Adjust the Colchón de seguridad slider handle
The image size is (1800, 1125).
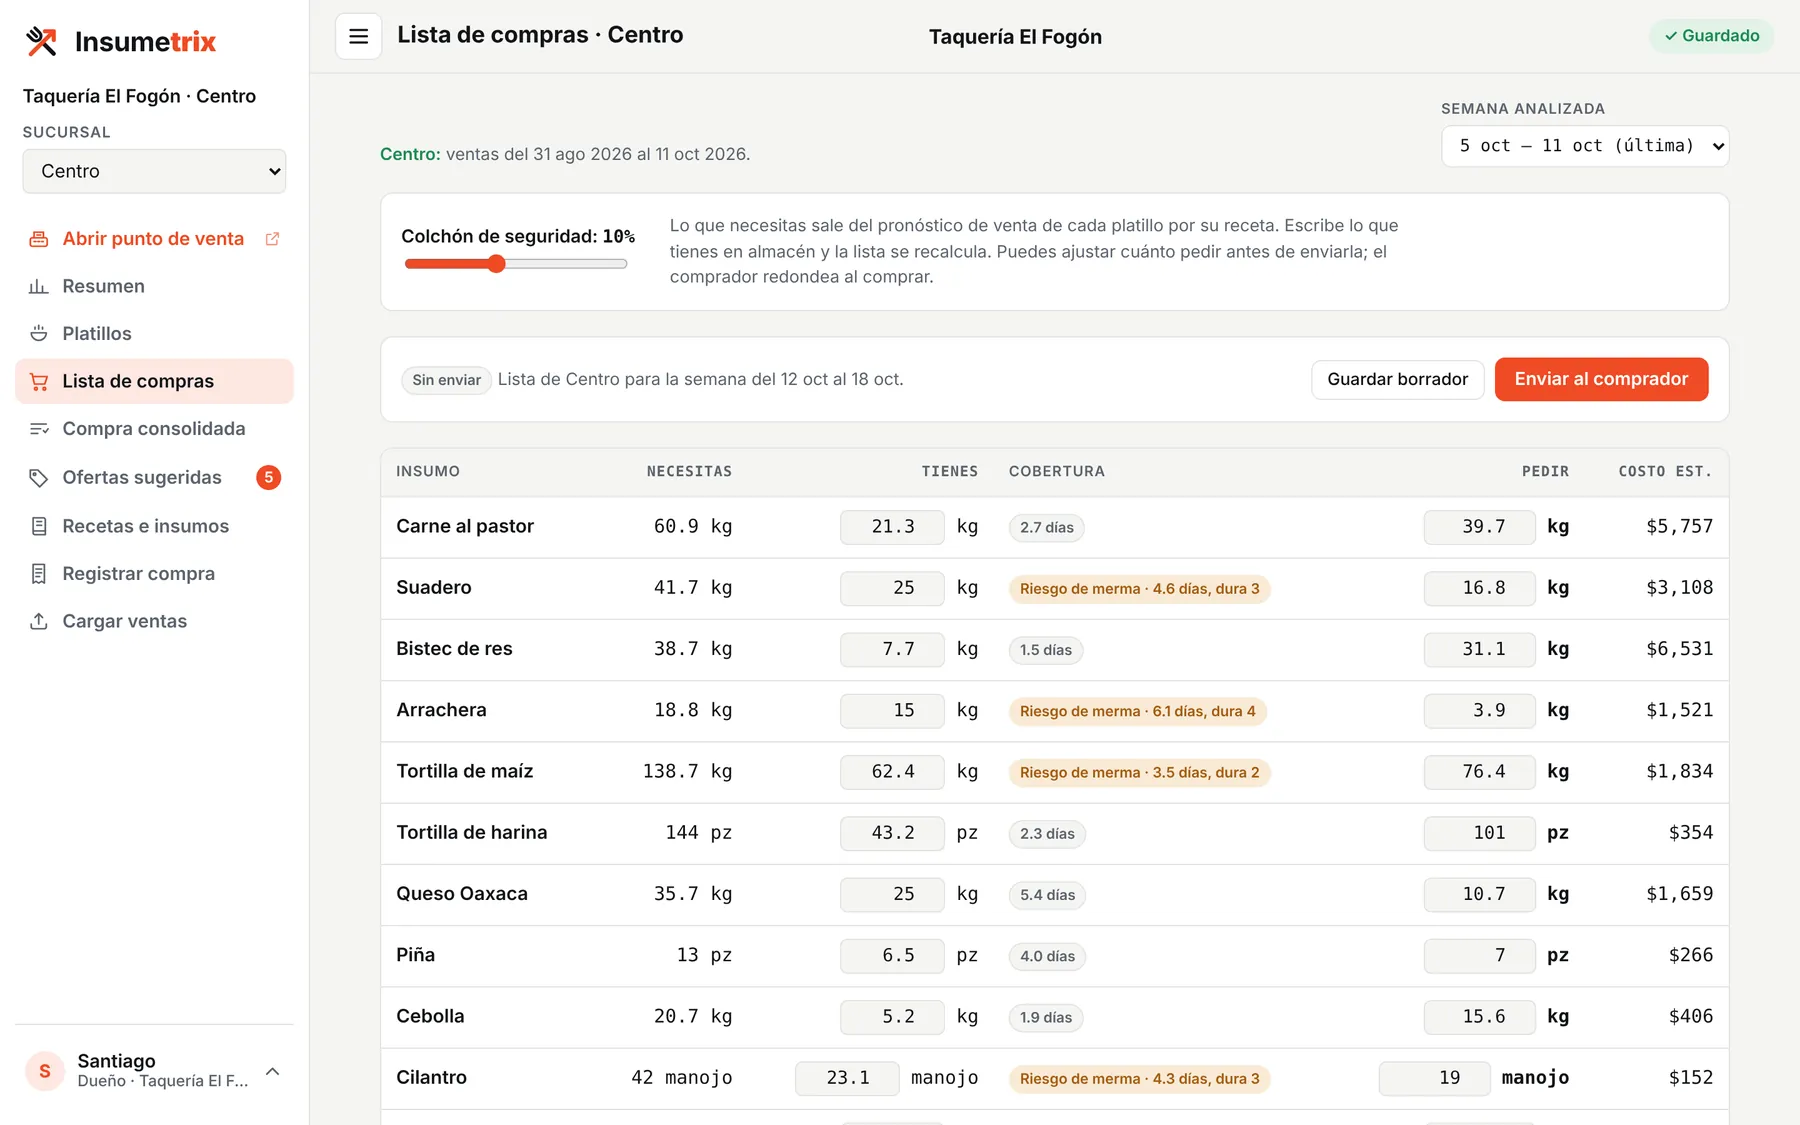pos(496,264)
